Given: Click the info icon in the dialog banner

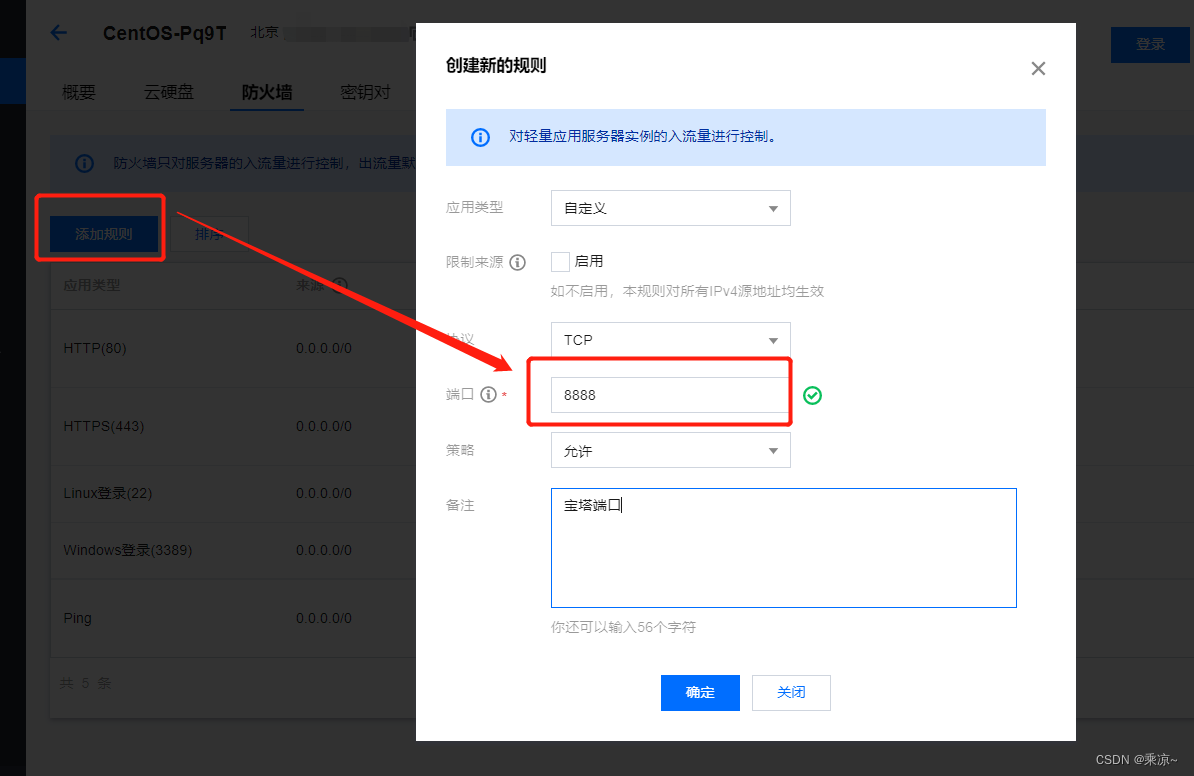Looking at the screenshot, I should [480, 137].
